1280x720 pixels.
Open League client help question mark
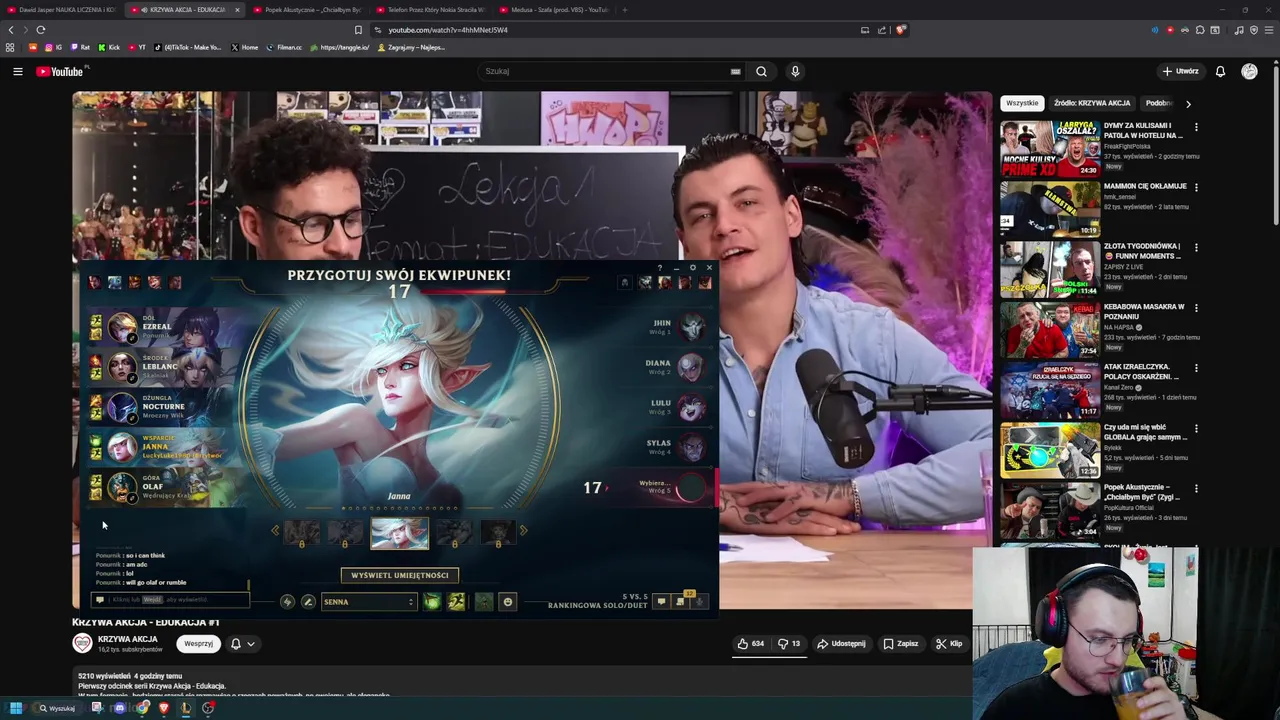pos(659,268)
